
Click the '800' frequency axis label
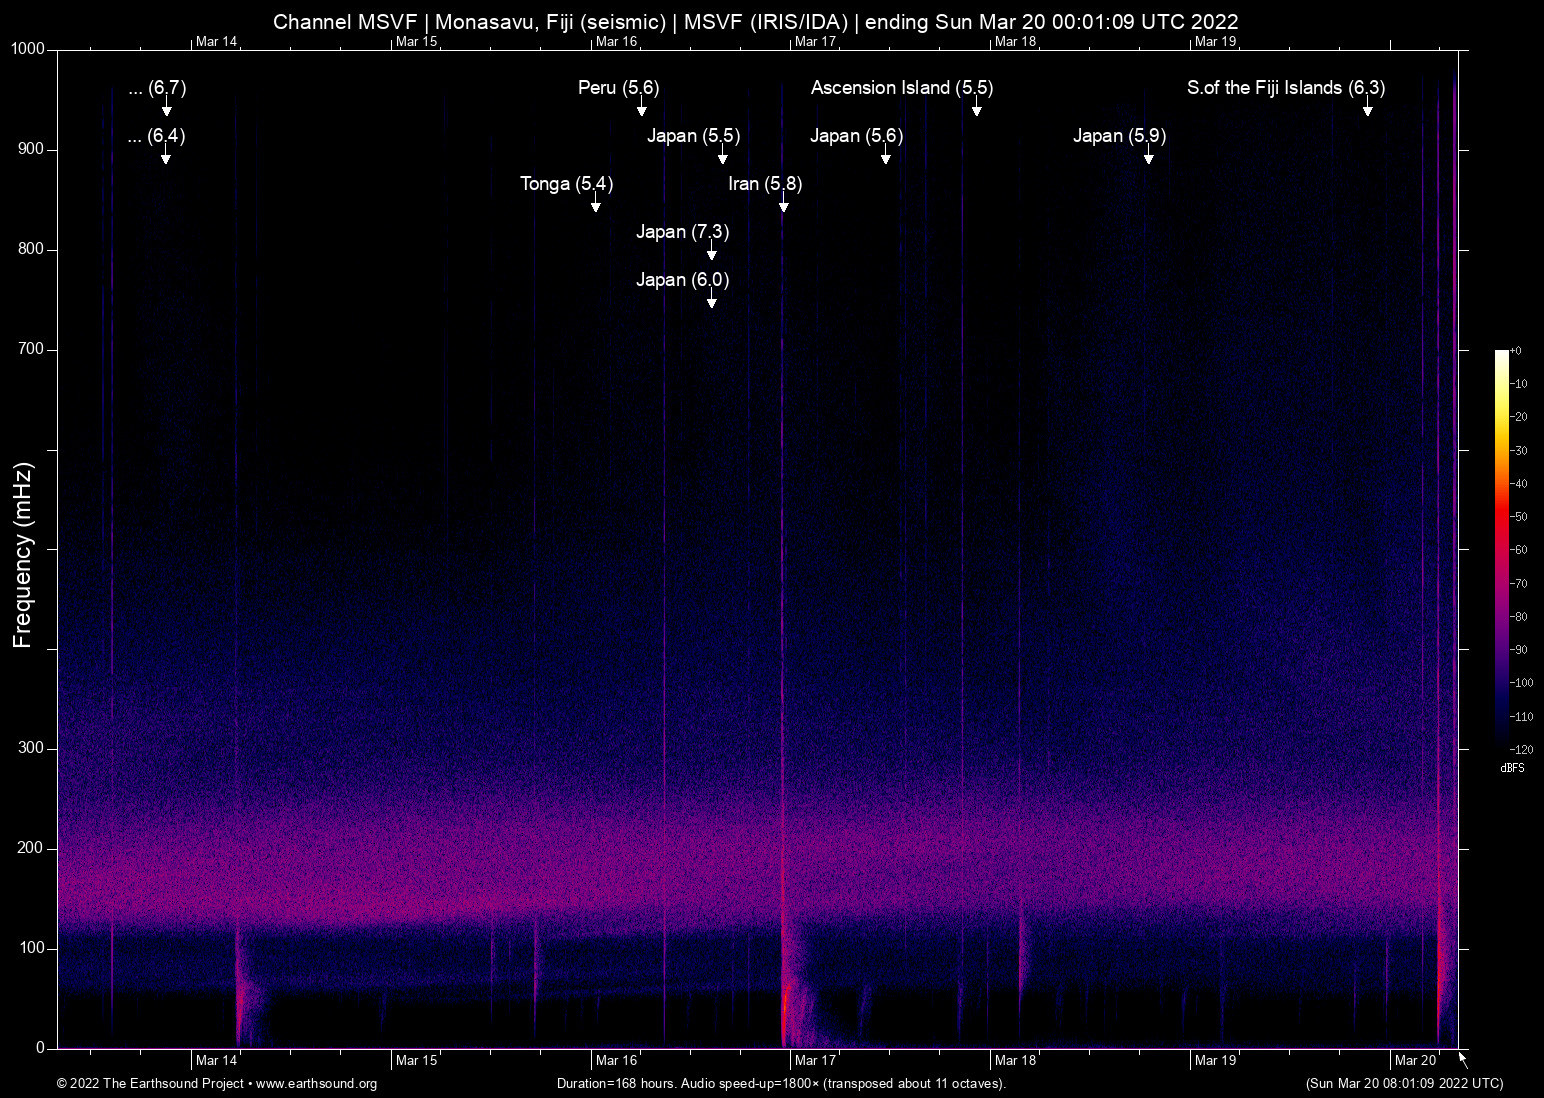(x=32, y=250)
